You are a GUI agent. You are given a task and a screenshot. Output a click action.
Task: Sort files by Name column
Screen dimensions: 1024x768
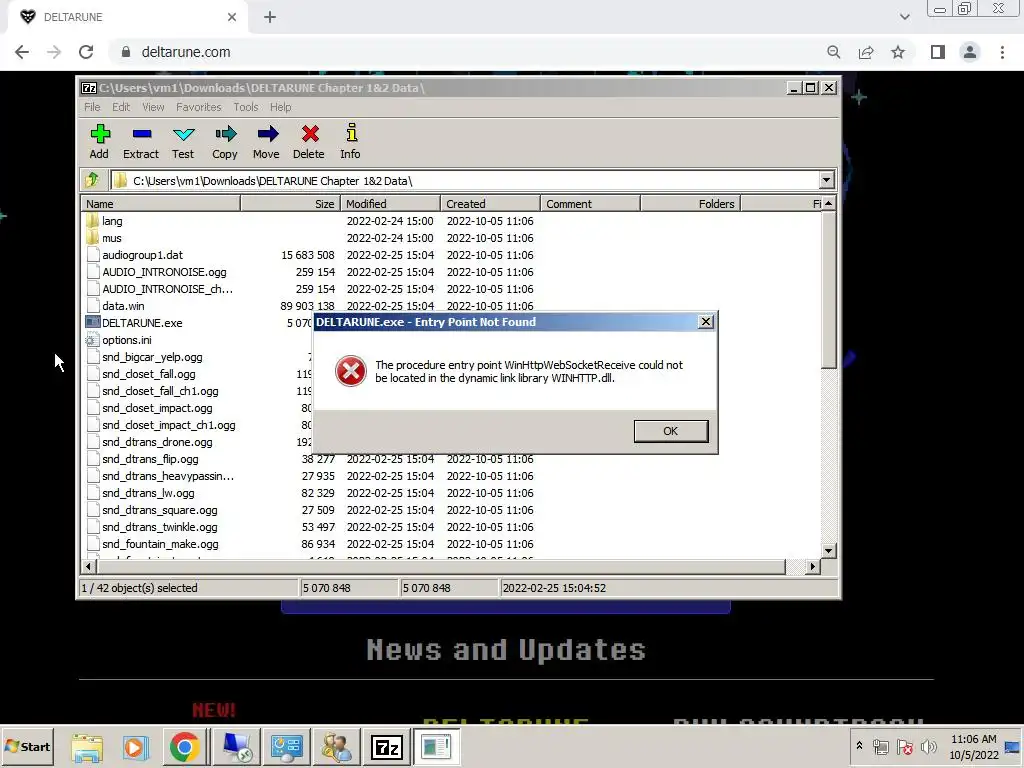pyautogui.click(x=161, y=204)
